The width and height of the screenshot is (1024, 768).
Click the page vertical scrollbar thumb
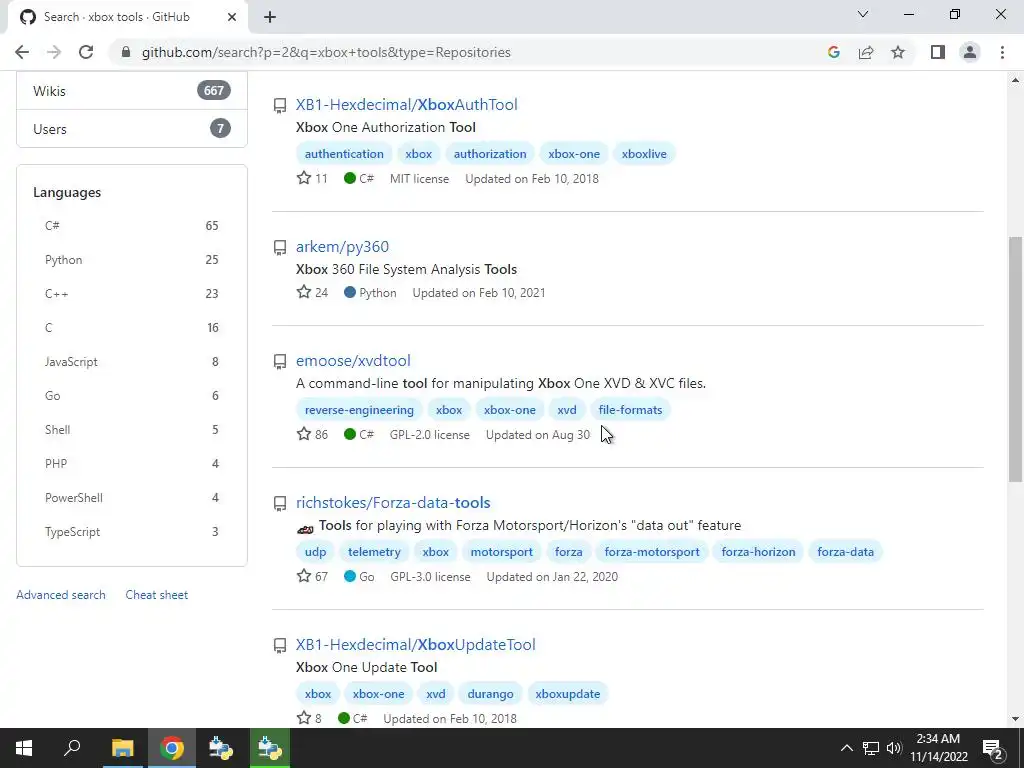pyautogui.click(x=1015, y=359)
